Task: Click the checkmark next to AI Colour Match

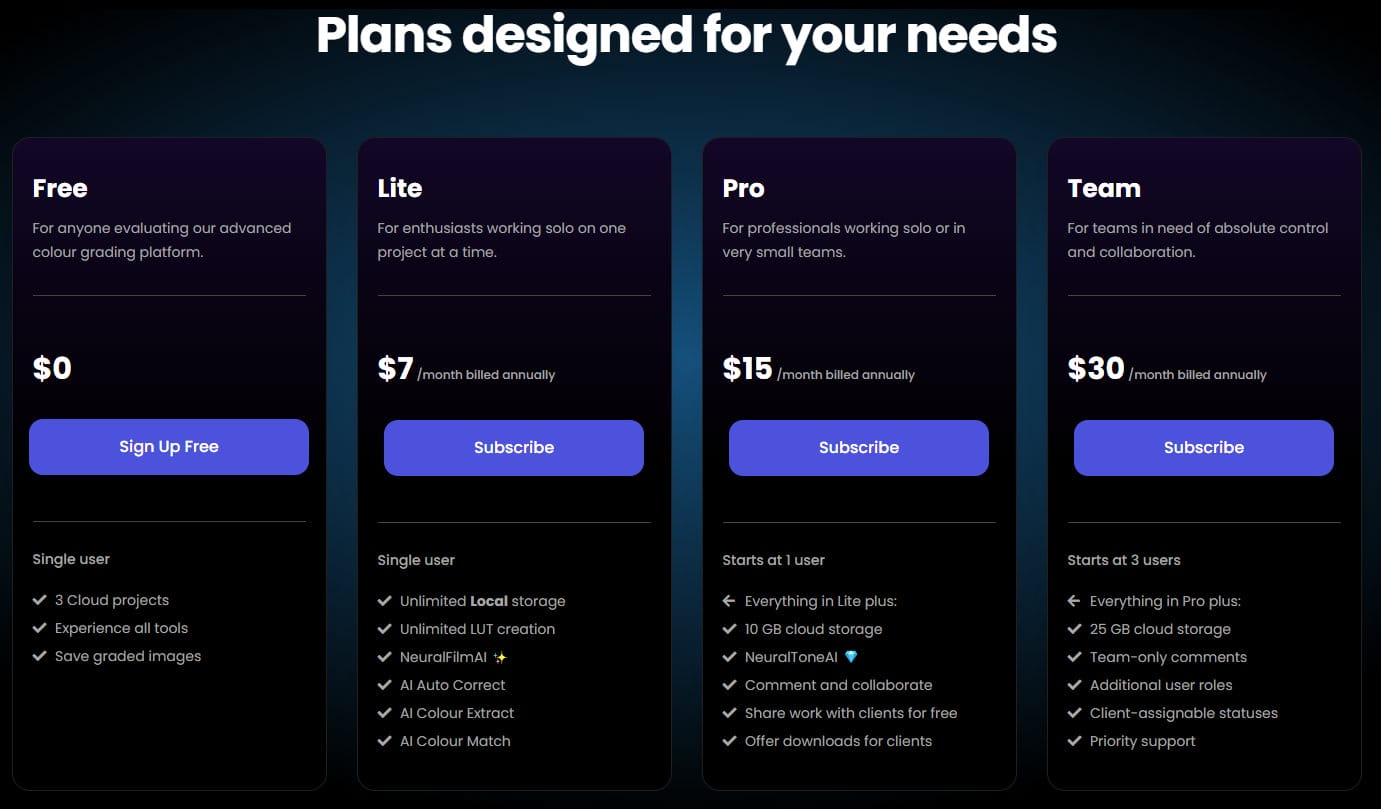Action: [x=385, y=741]
